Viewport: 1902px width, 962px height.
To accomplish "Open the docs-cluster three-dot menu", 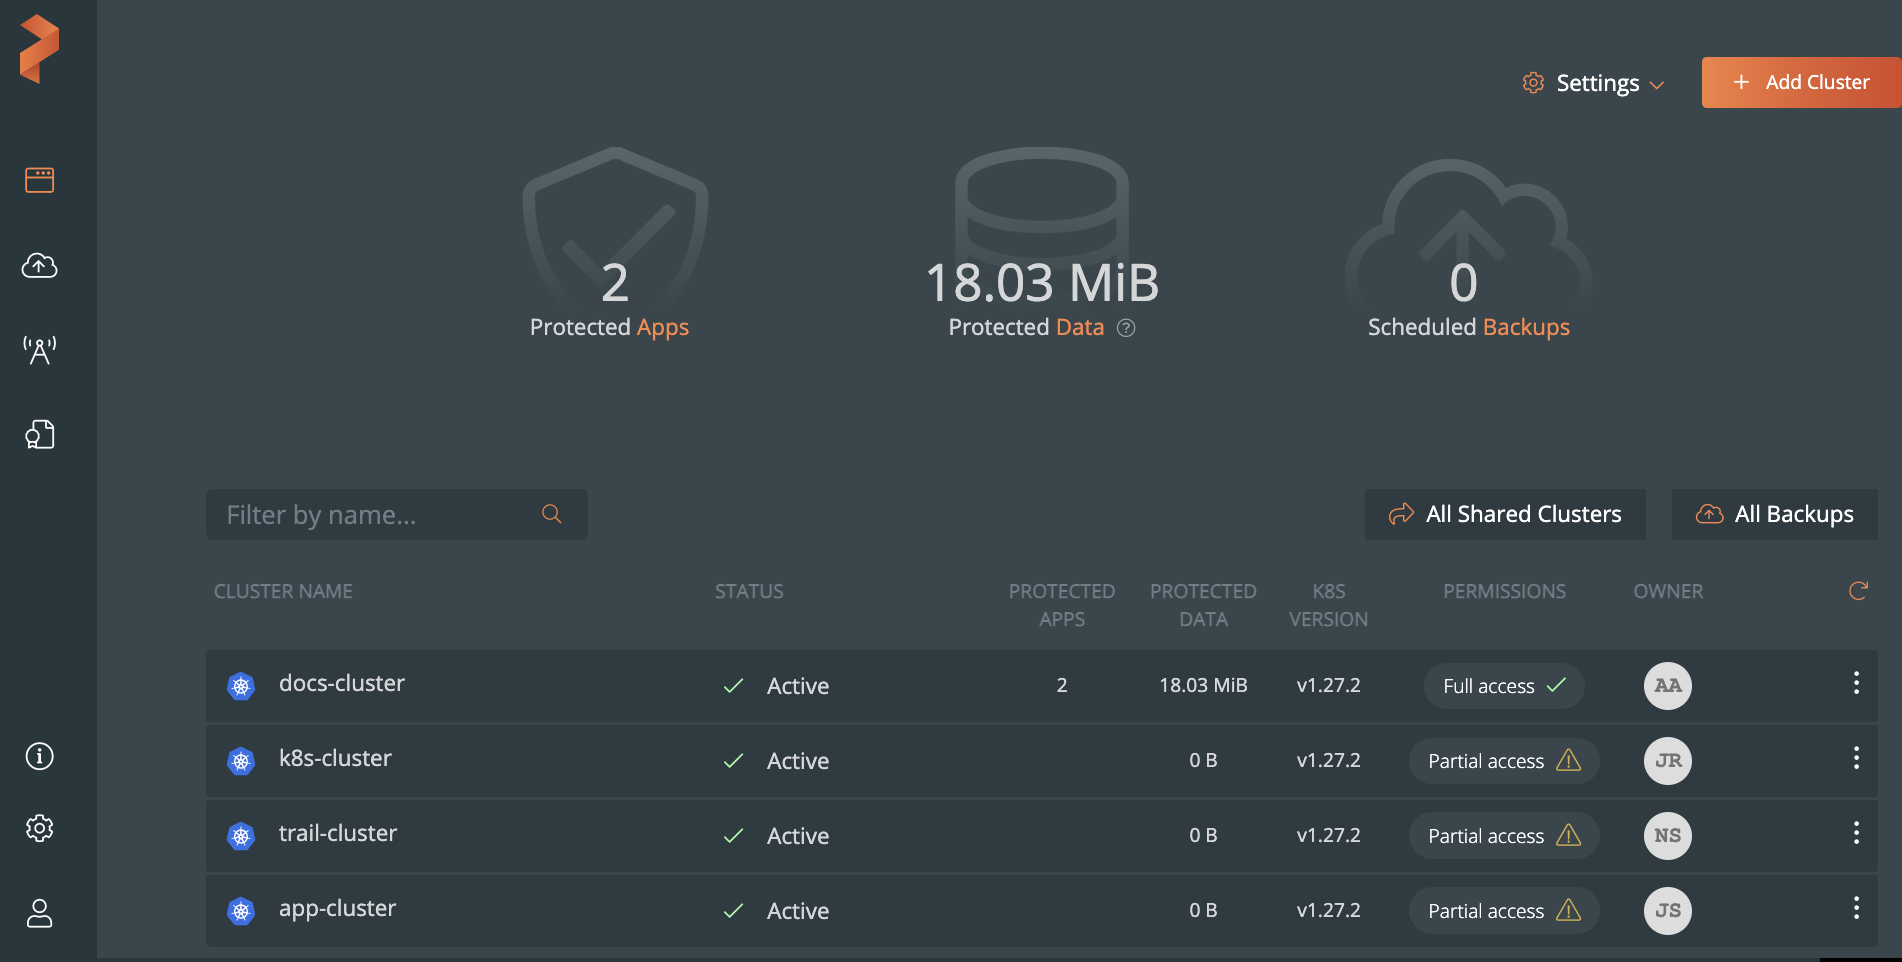I will [x=1856, y=683].
